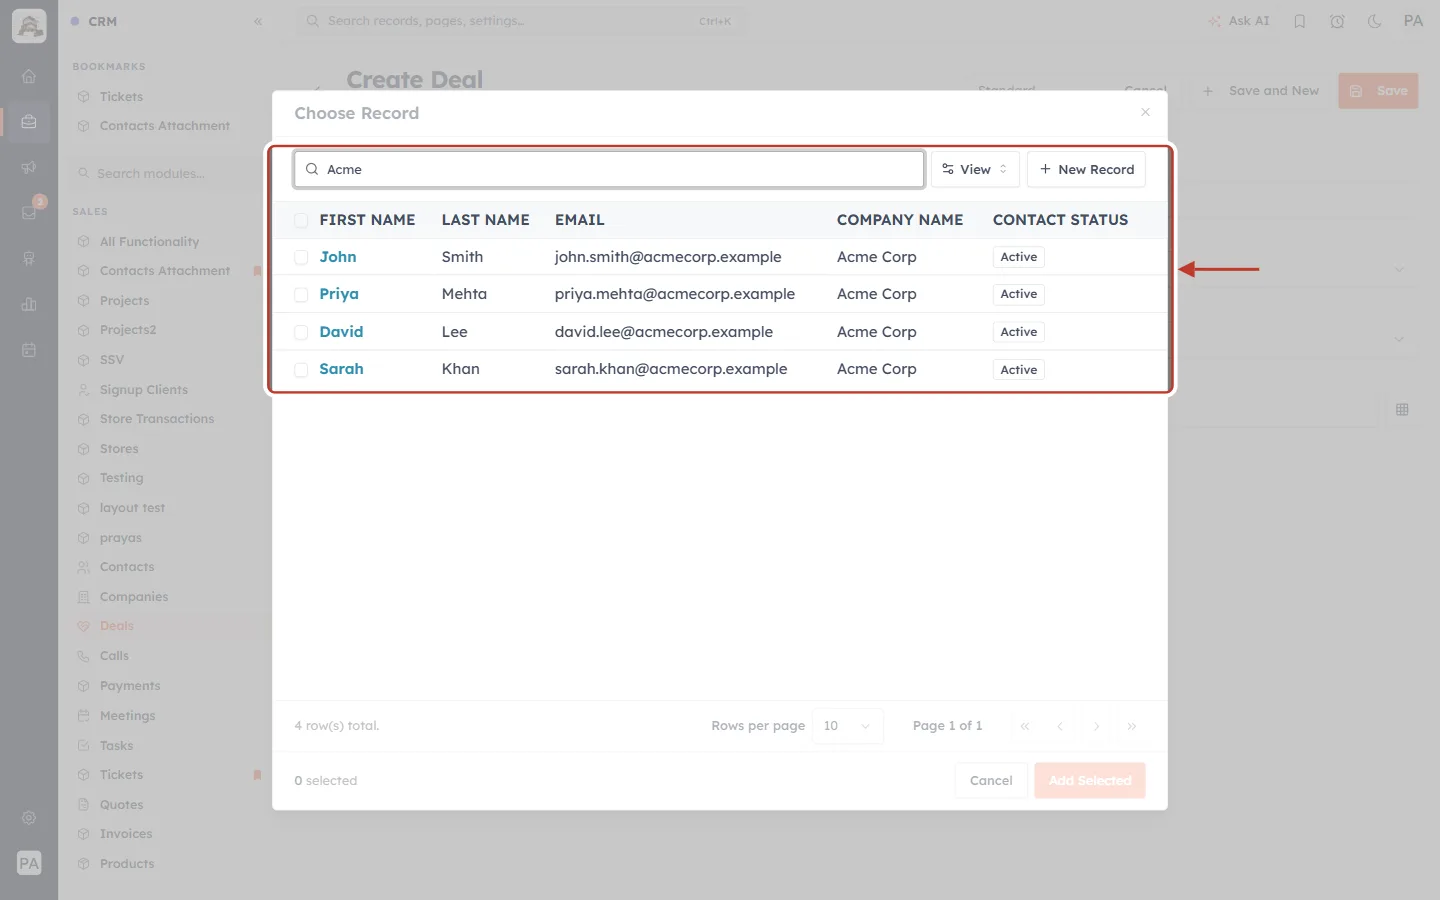Image resolution: width=1440 pixels, height=900 pixels.
Task: Open Deals in the sidebar
Action: coord(117,626)
